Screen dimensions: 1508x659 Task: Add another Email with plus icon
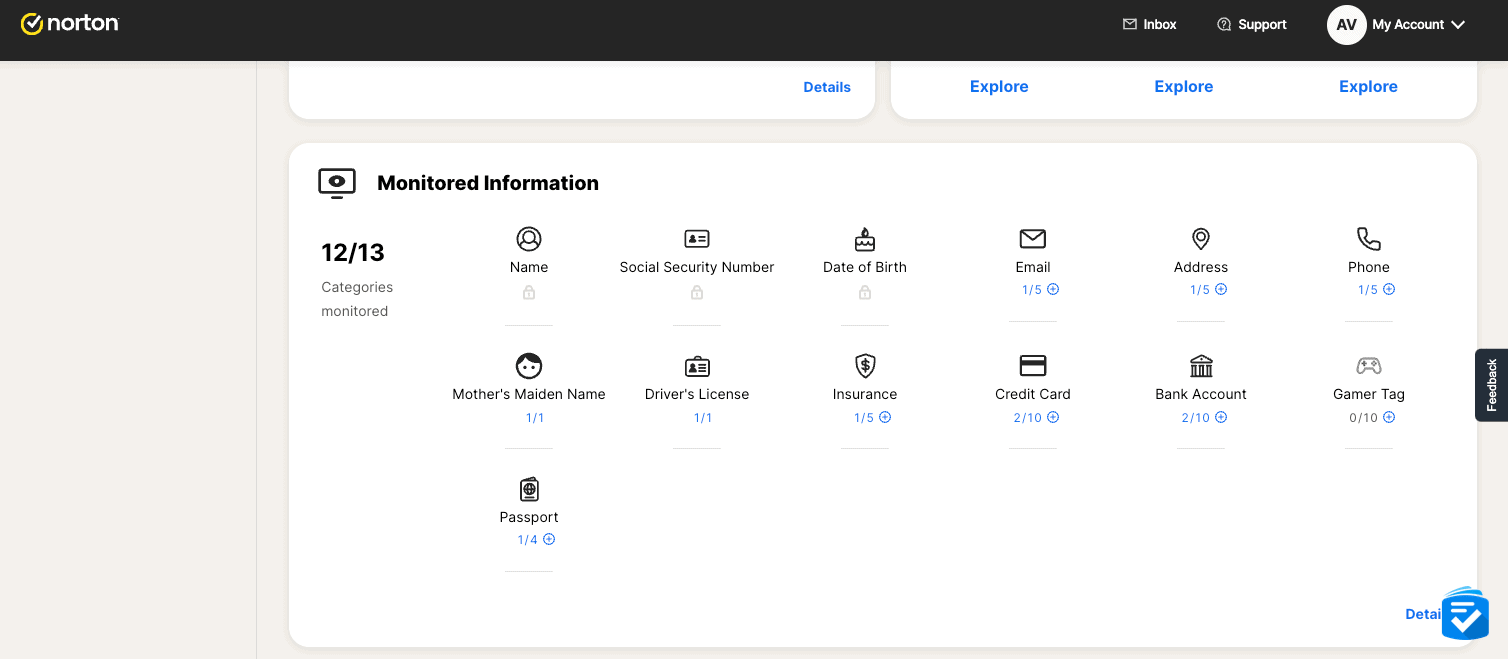1053,290
